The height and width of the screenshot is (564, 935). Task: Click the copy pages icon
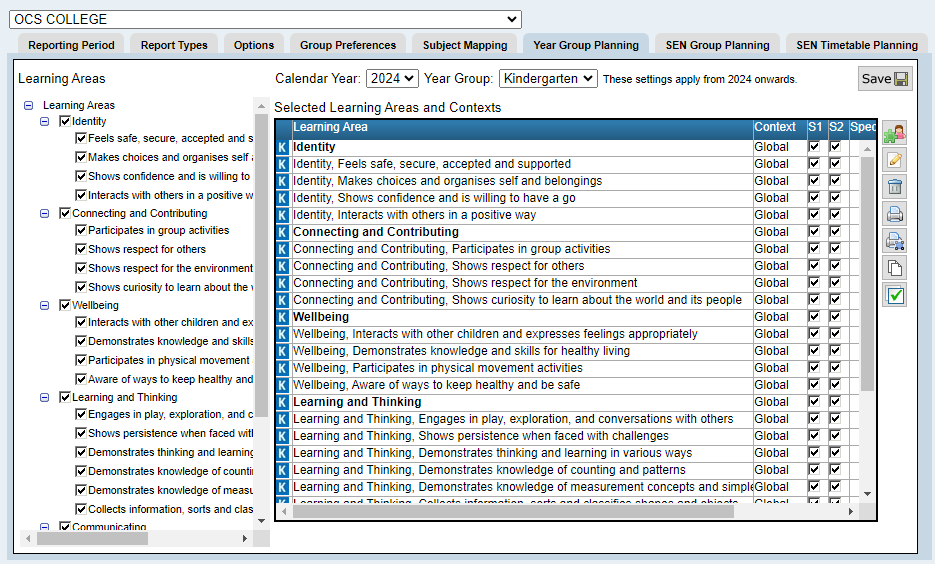[x=894, y=268]
